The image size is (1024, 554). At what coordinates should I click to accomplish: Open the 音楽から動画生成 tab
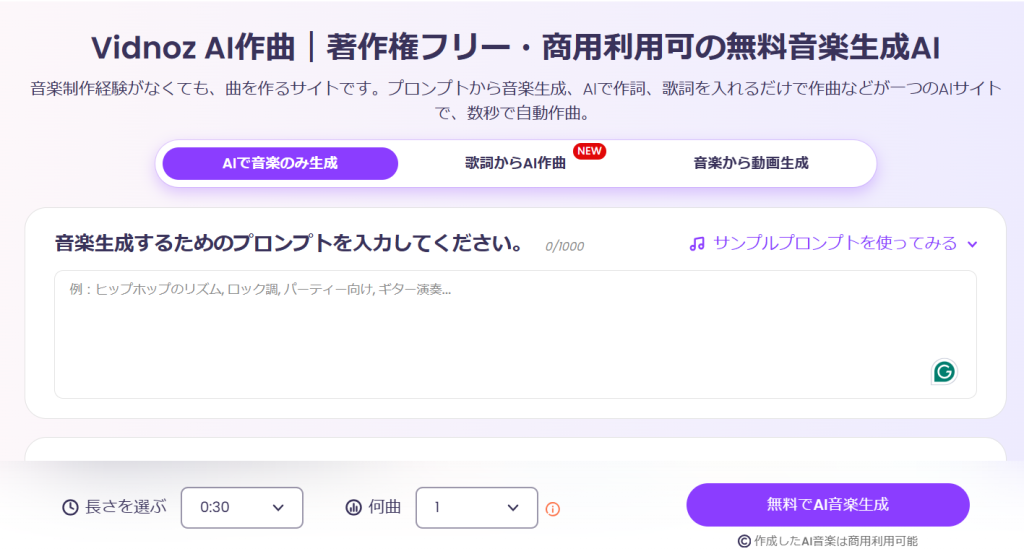tap(750, 163)
